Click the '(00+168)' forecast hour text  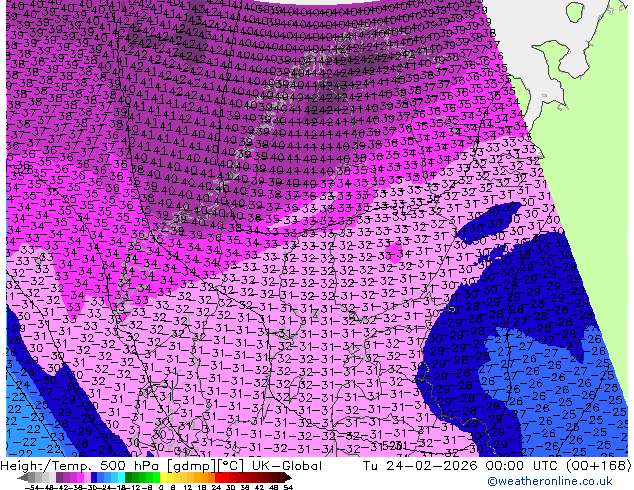[598, 466]
